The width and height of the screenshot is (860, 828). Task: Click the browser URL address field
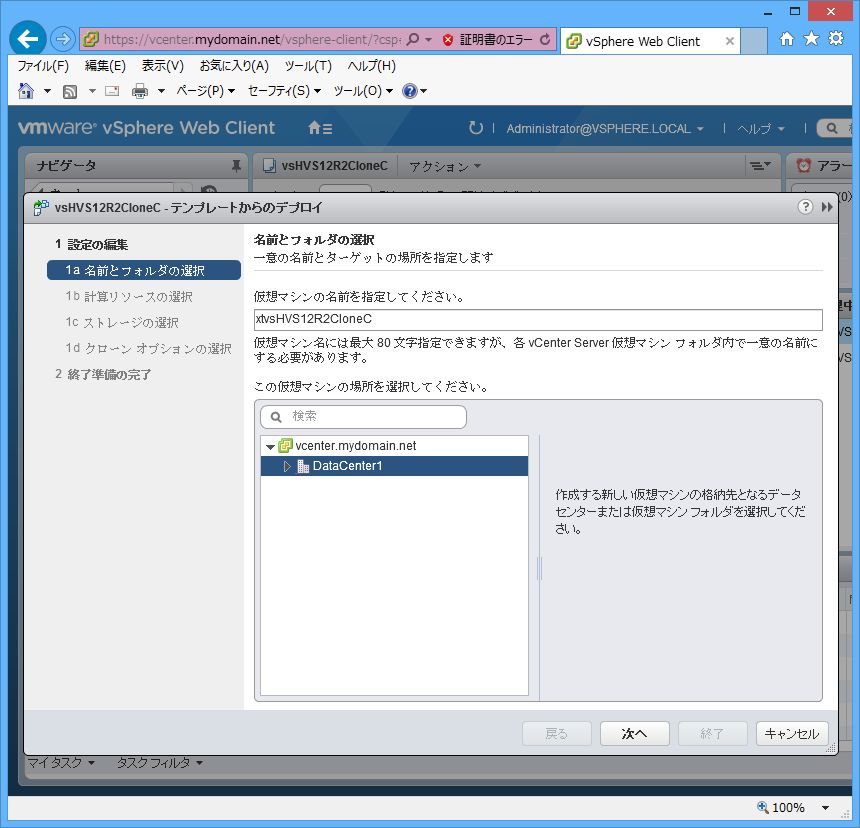[251, 39]
